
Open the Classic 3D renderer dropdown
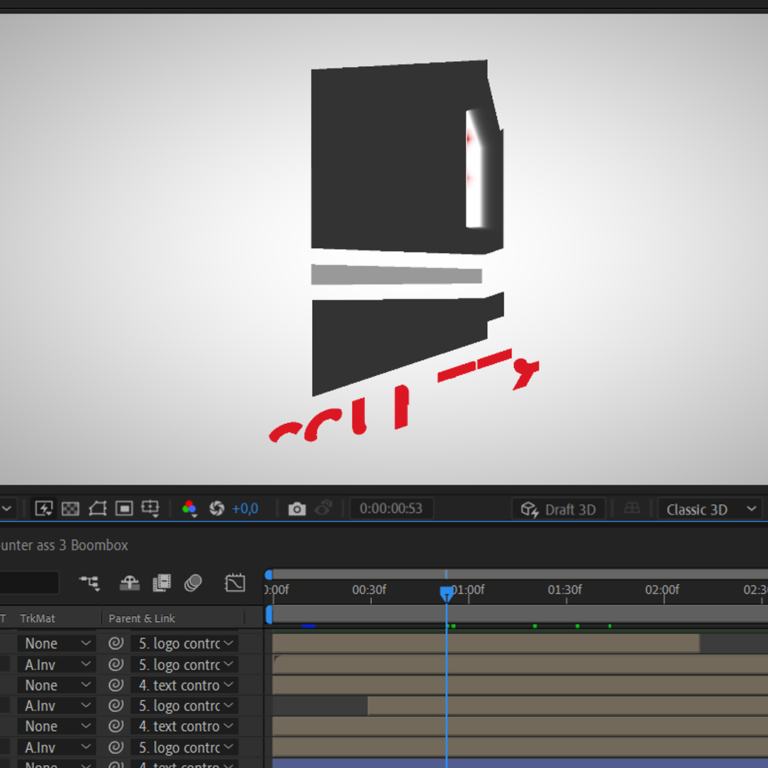pos(711,509)
